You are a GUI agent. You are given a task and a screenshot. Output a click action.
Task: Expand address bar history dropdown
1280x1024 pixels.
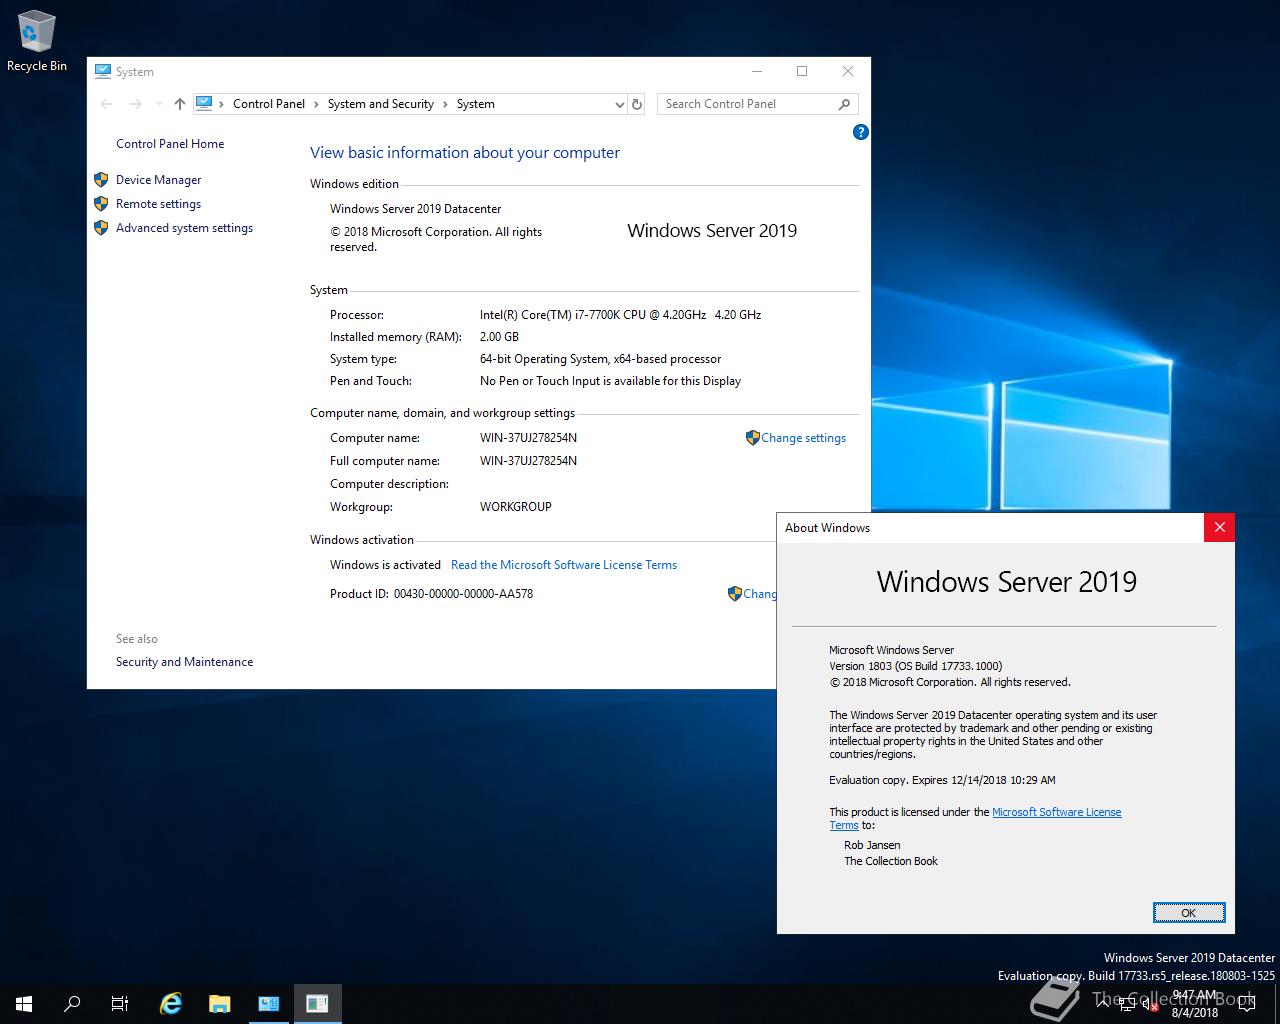pyautogui.click(x=619, y=104)
